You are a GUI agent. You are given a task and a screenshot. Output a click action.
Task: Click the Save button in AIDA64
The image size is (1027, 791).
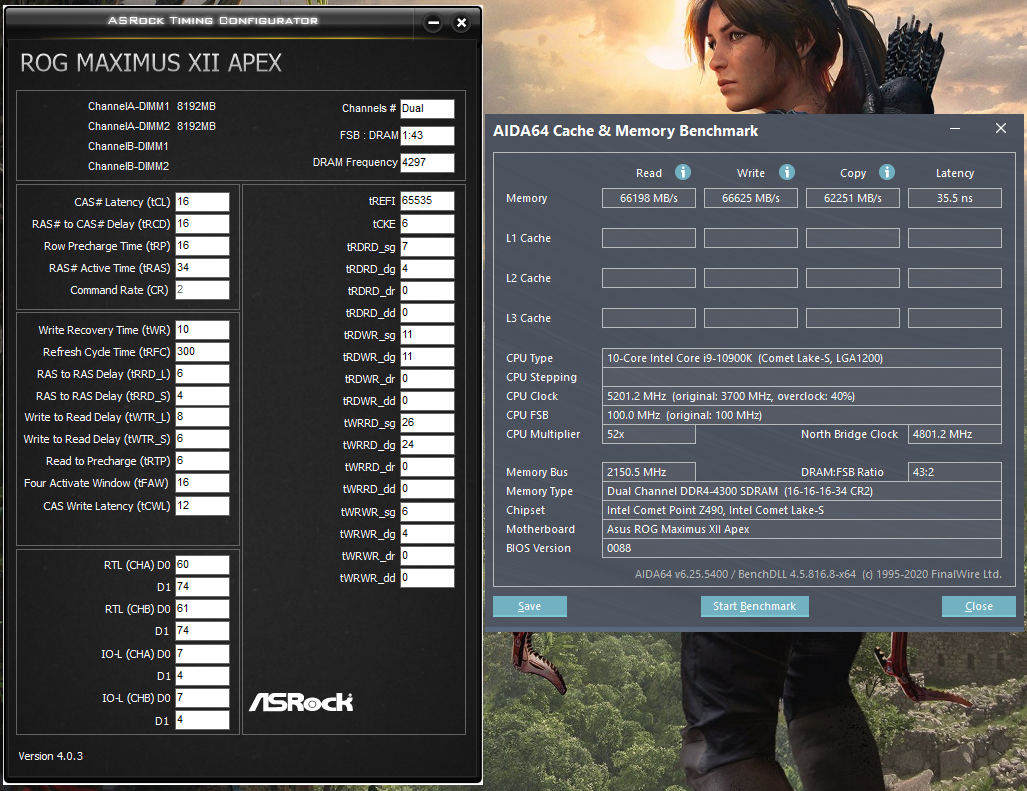530,606
